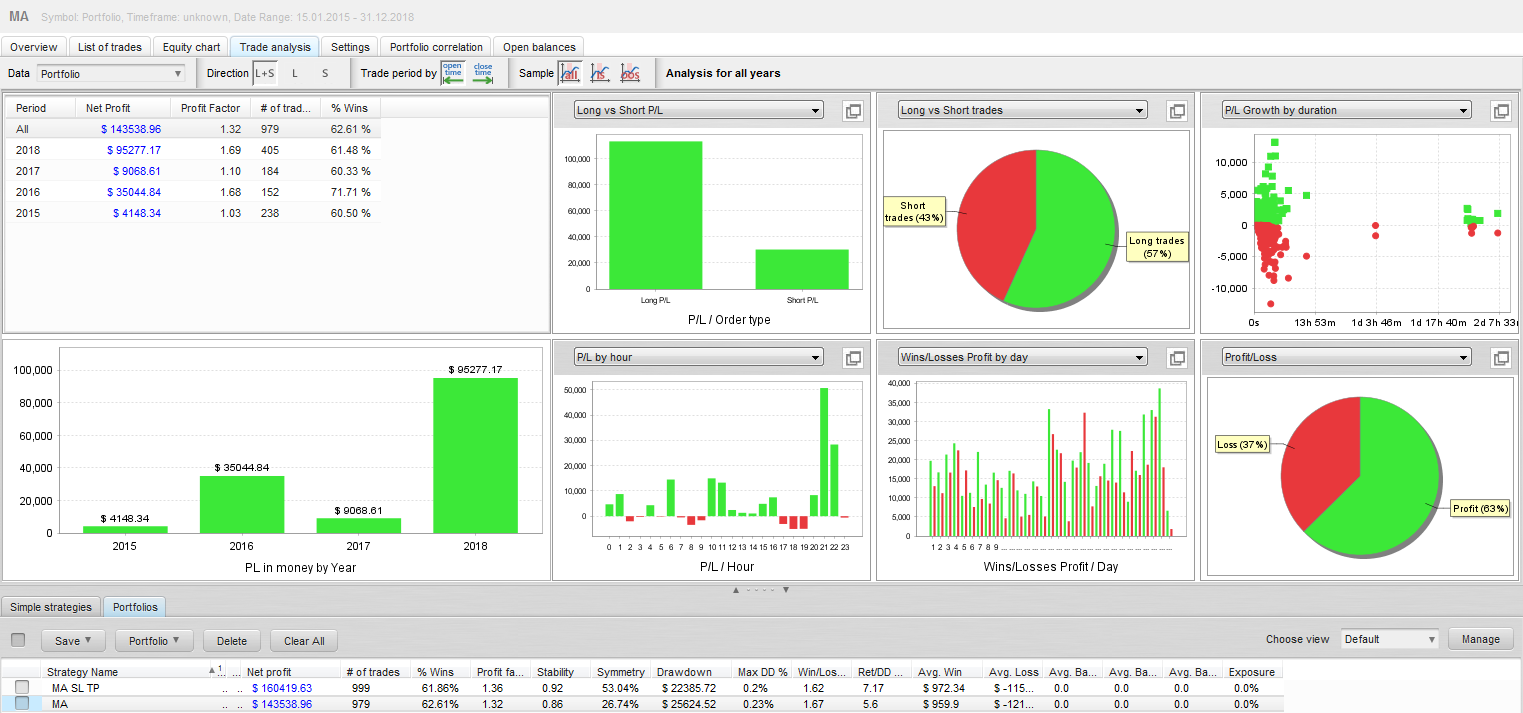The image size is (1523, 713).
Task: Select the 'all' sample icon
Action: [570, 73]
